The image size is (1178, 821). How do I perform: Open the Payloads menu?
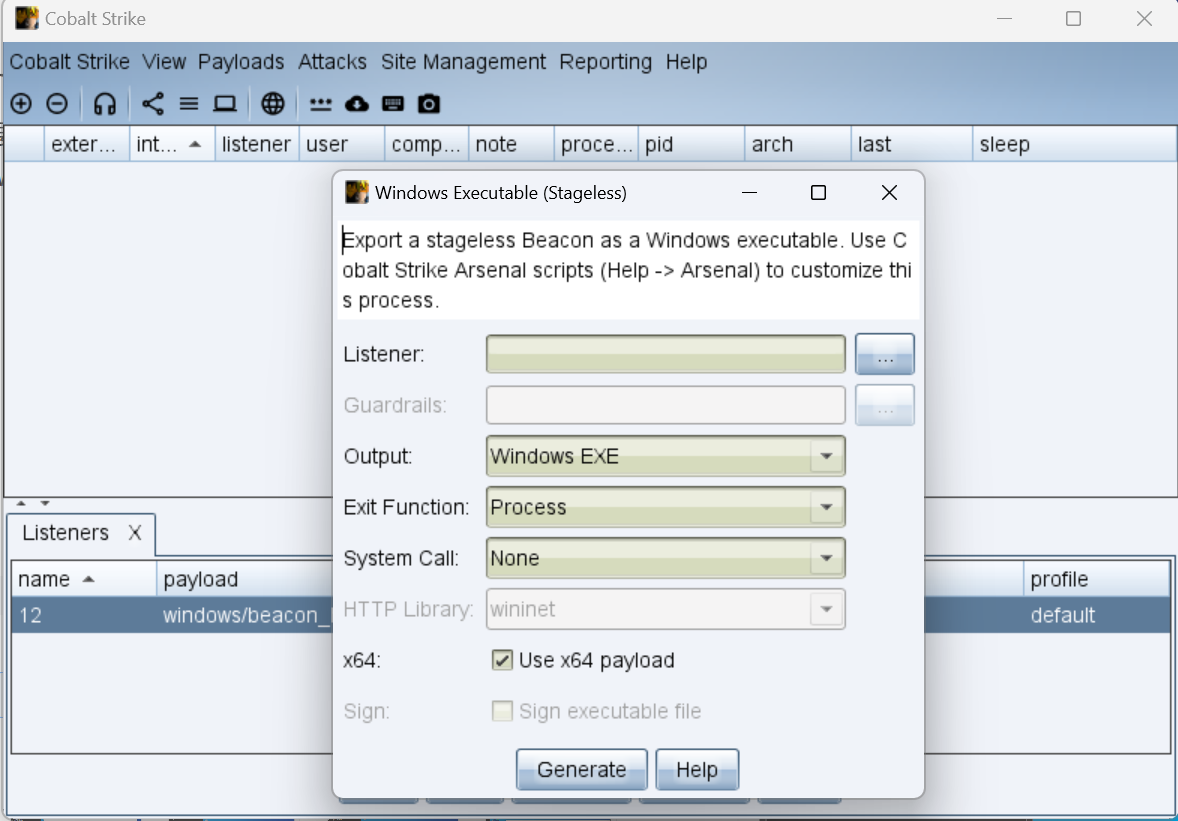click(x=241, y=62)
